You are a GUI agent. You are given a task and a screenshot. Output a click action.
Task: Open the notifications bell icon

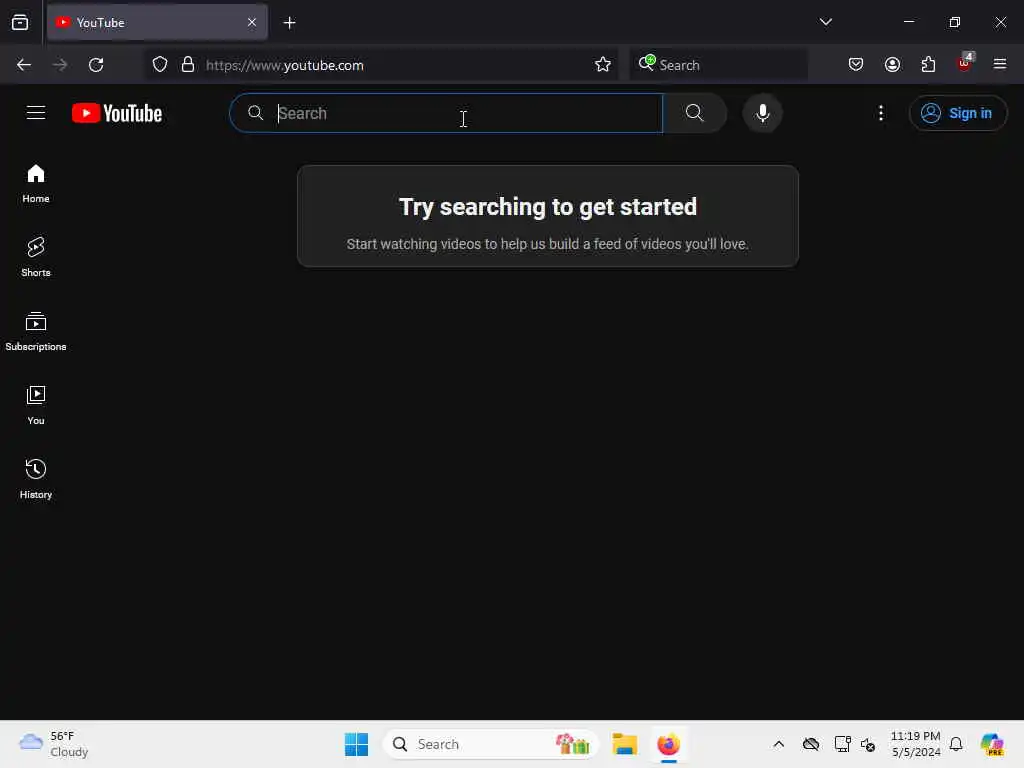(956, 744)
